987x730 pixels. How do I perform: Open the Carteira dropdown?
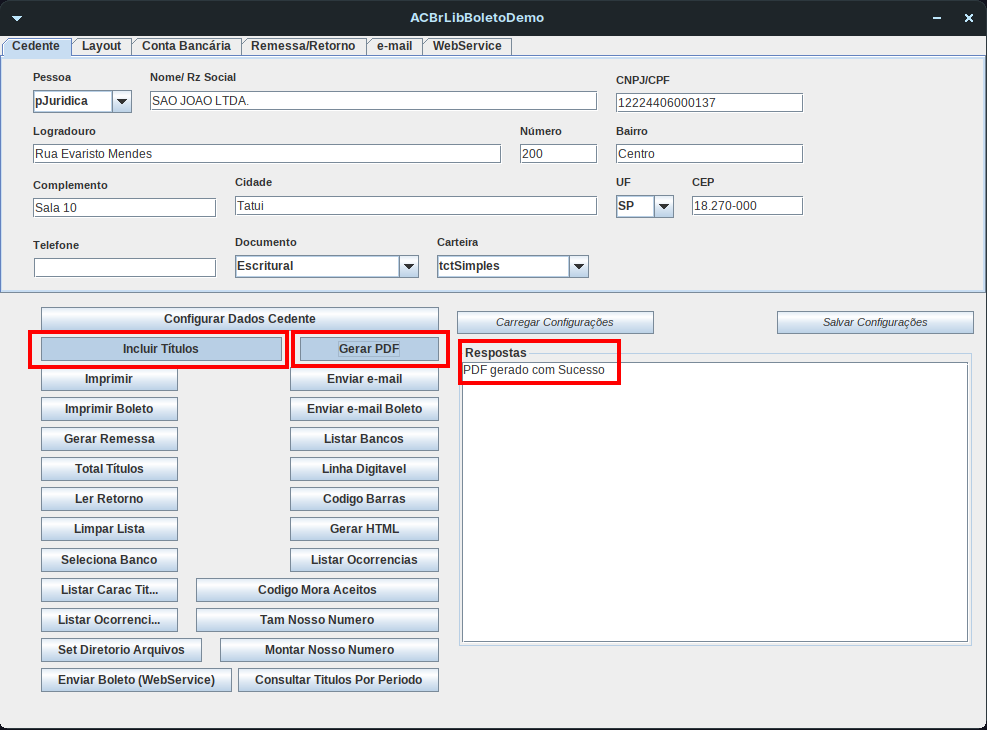click(578, 266)
